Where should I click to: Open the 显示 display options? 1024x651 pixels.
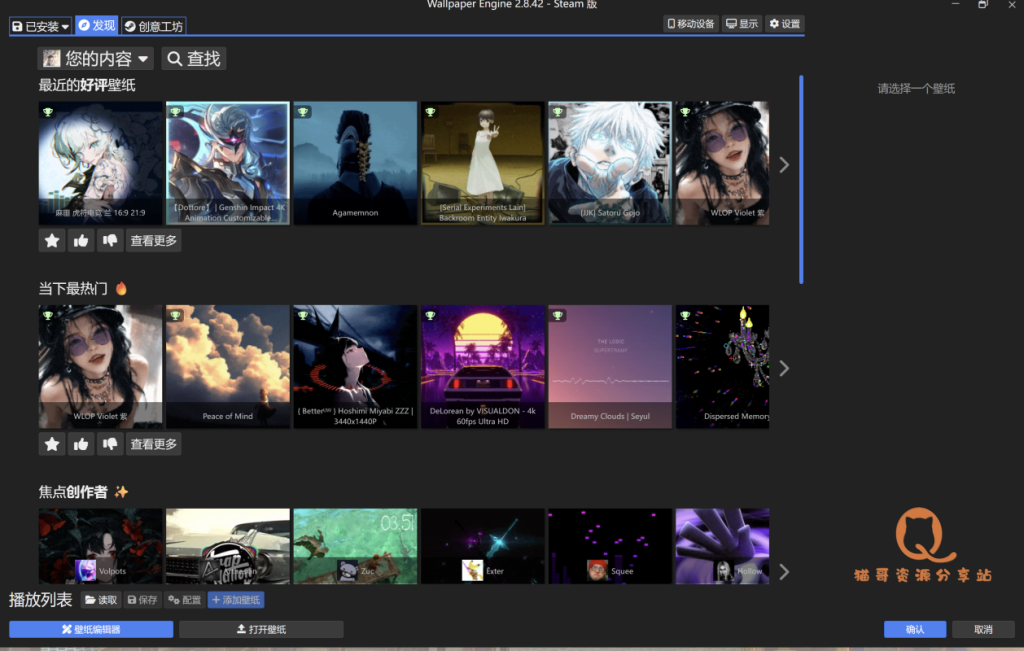pyautogui.click(x=742, y=24)
